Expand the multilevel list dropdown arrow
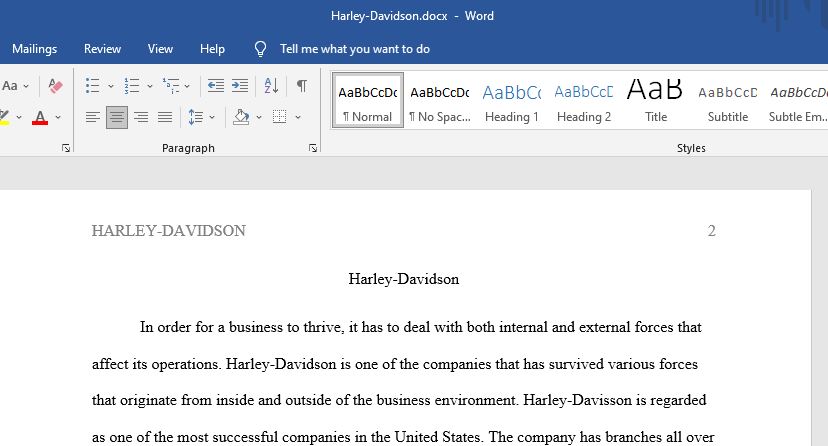The height and width of the screenshot is (446, 828). click(187, 86)
